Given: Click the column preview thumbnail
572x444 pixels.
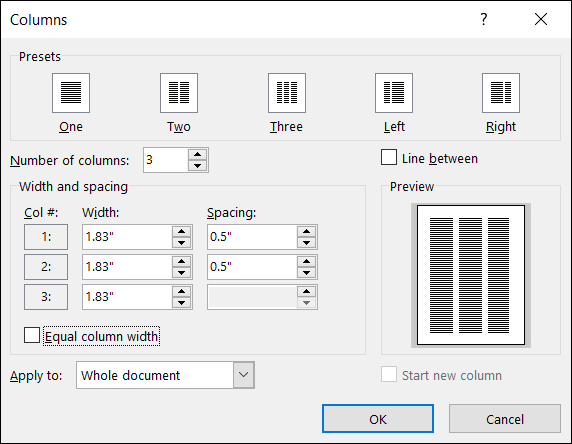Looking at the screenshot, I should (x=471, y=275).
